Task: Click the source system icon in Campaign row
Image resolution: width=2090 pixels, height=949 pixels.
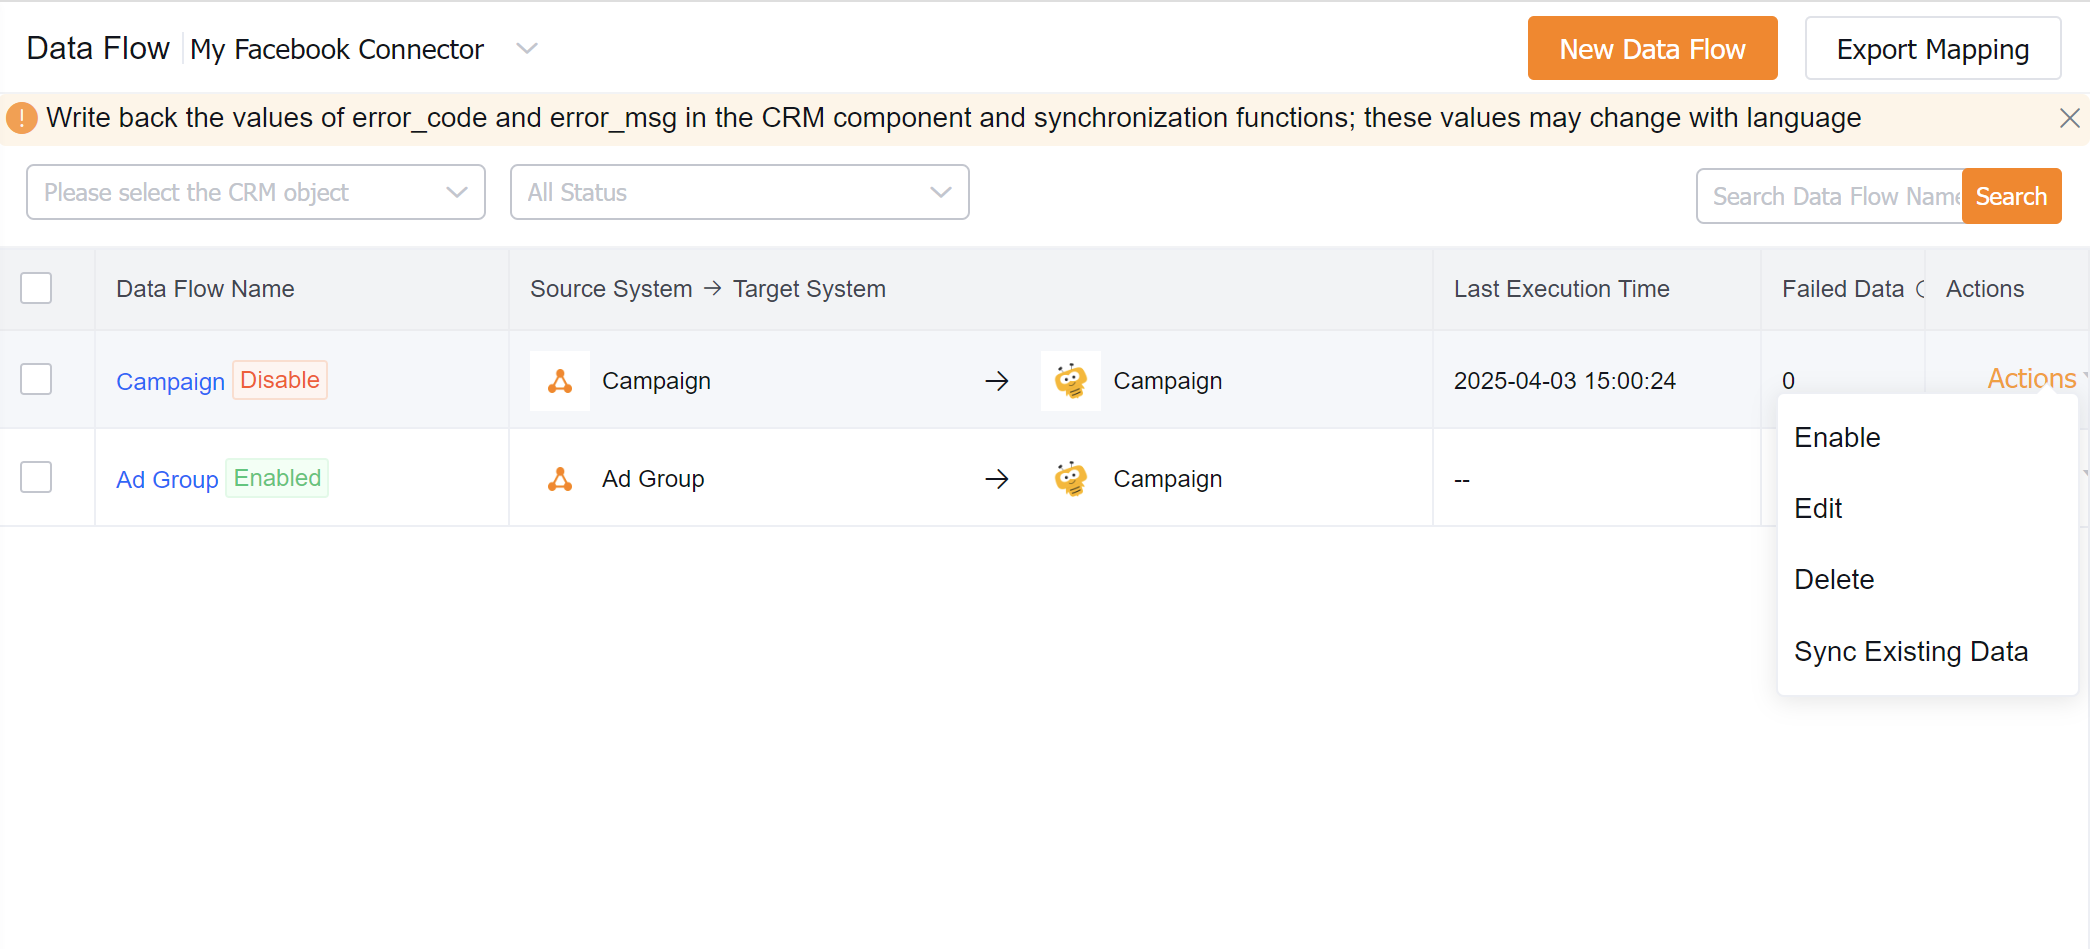Action: coord(560,381)
